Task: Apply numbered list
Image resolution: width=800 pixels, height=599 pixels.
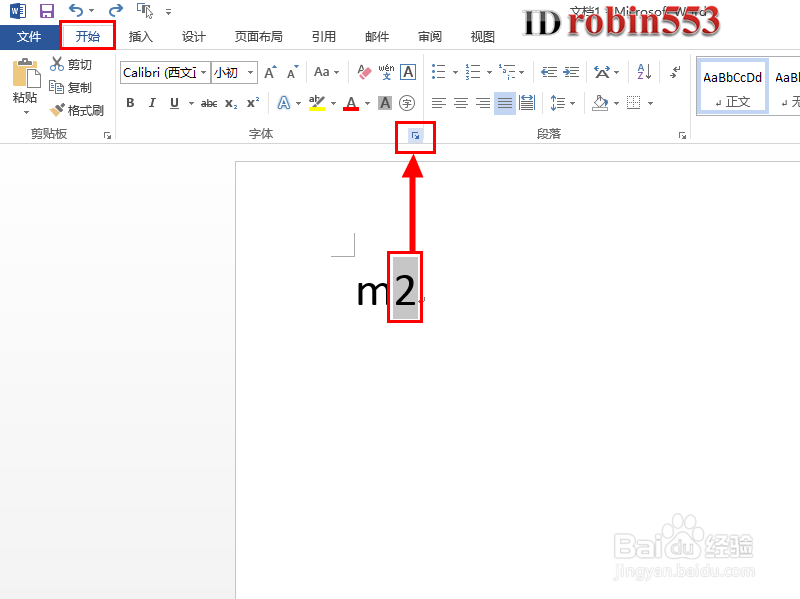Action: pos(473,72)
